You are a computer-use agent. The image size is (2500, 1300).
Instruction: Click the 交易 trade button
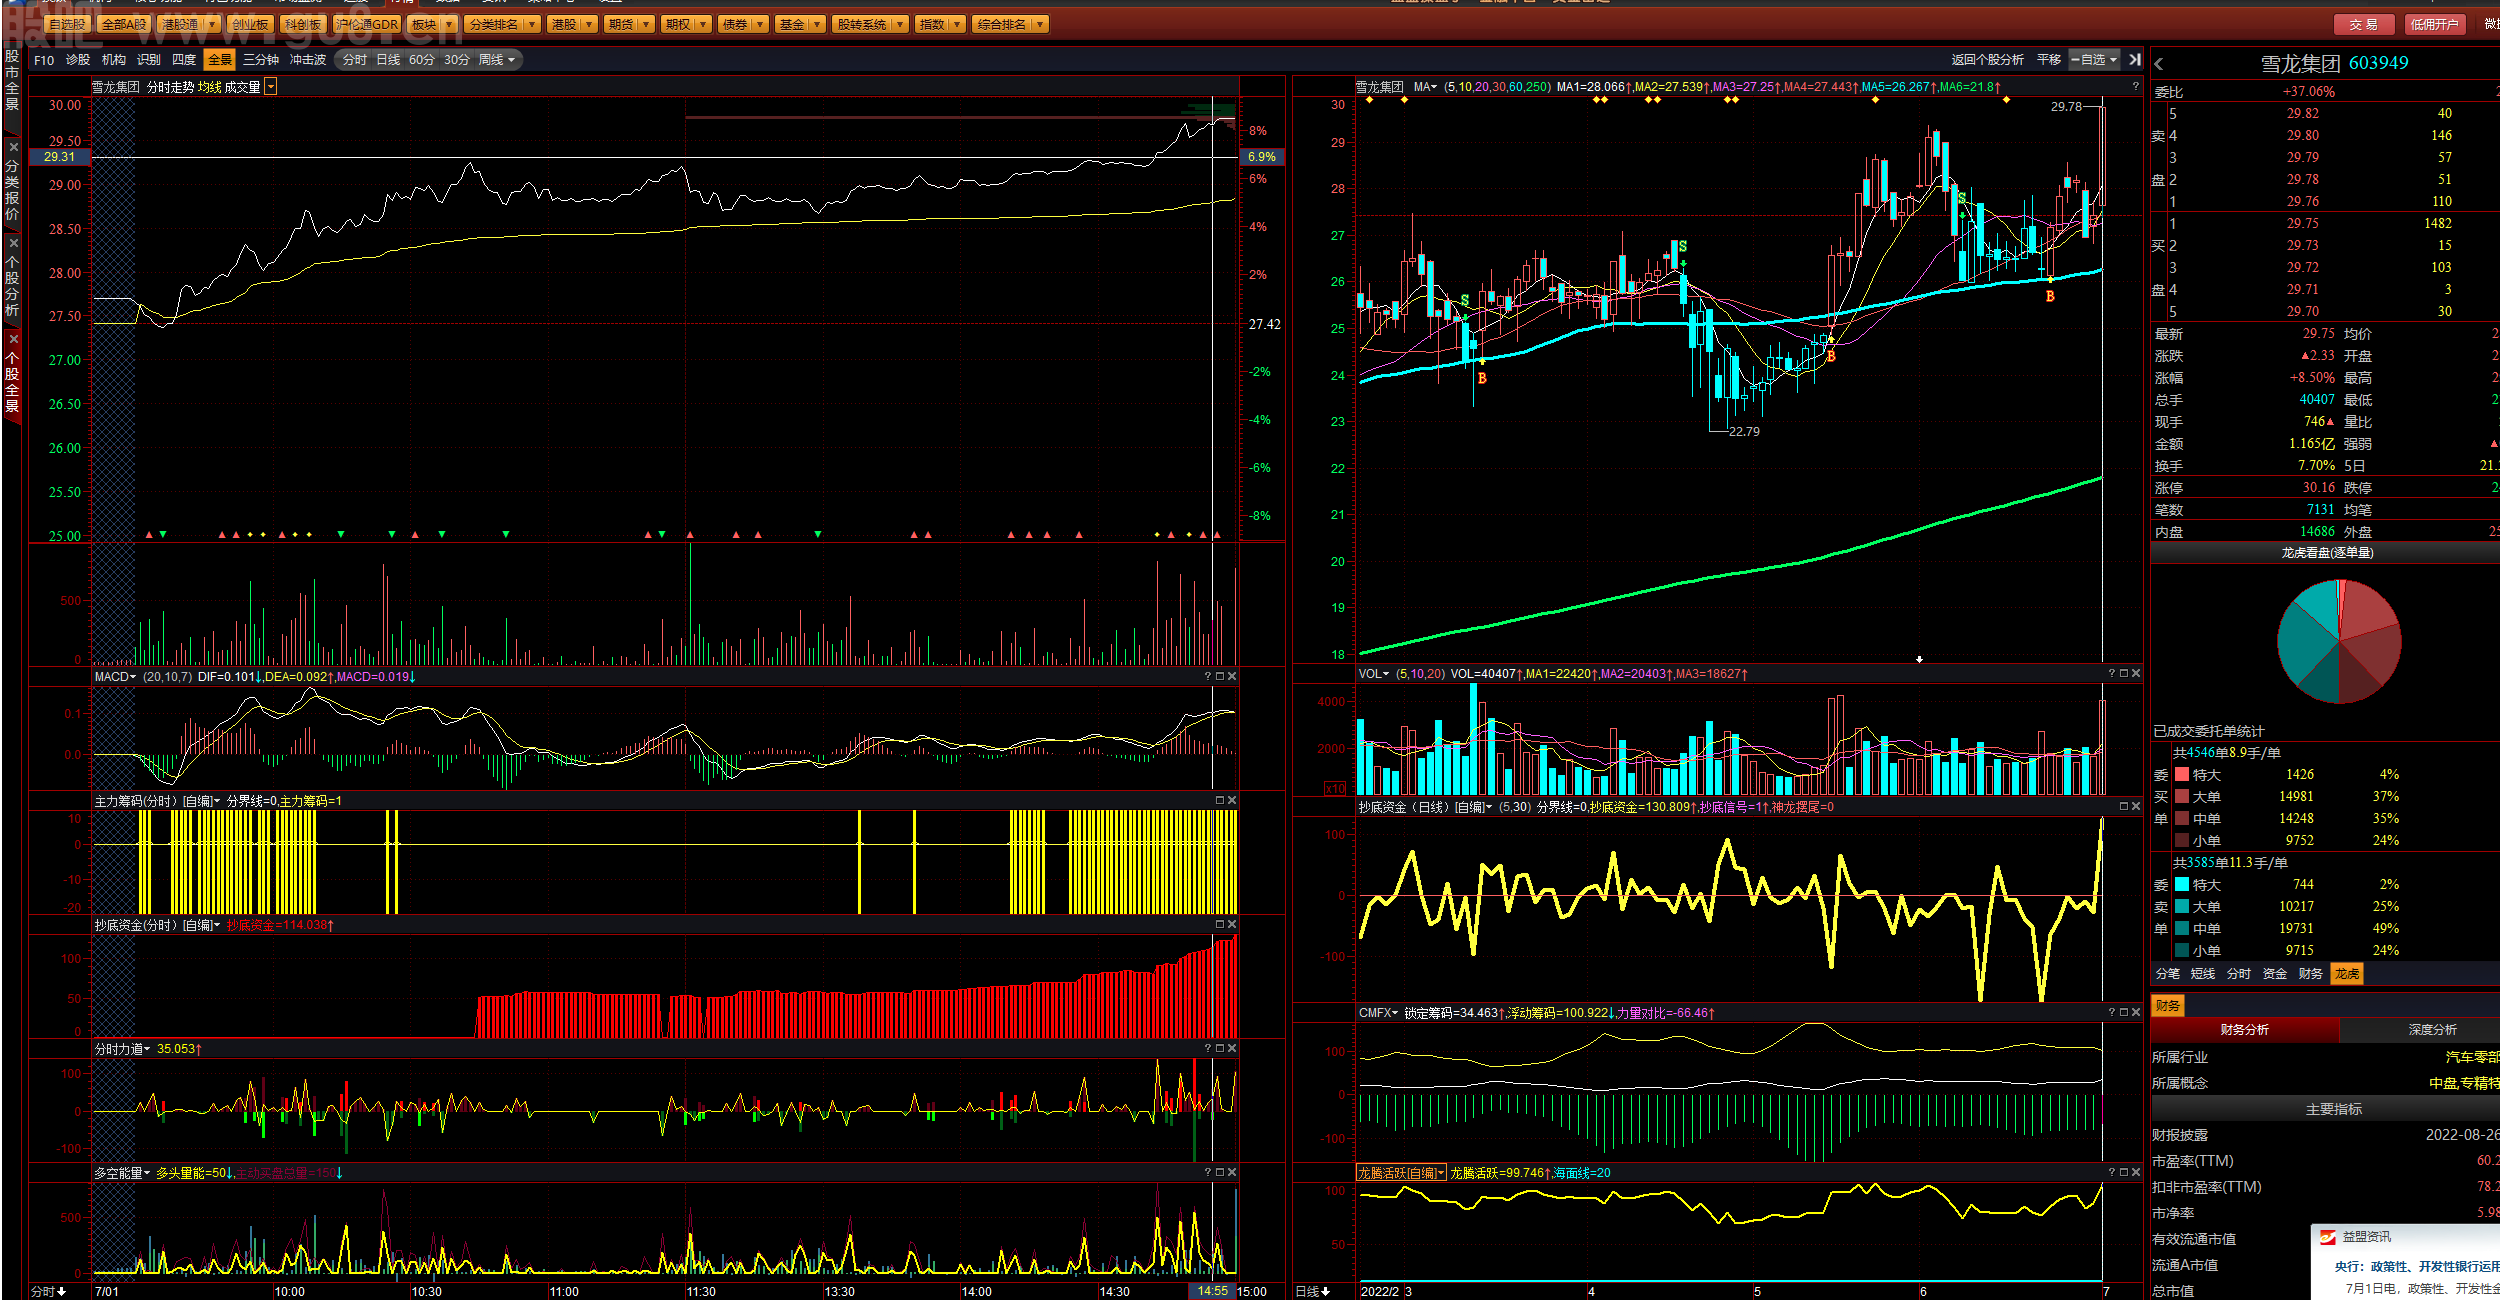(x=2364, y=25)
